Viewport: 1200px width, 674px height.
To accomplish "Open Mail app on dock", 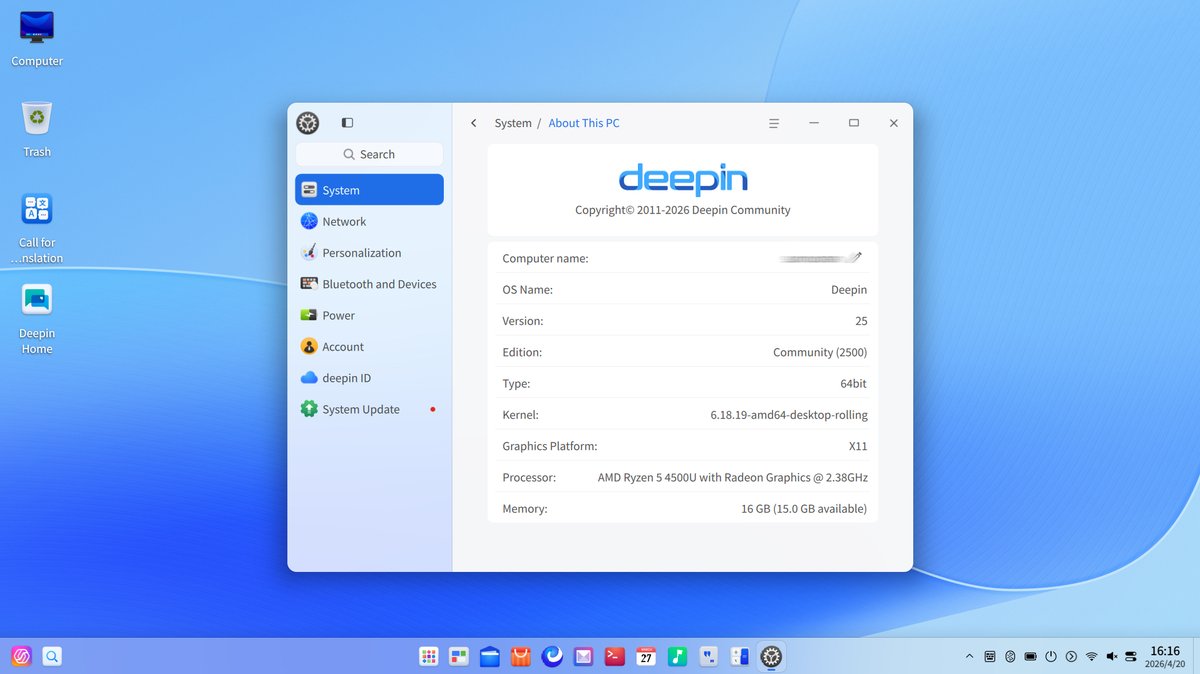I will coord(584,656).
